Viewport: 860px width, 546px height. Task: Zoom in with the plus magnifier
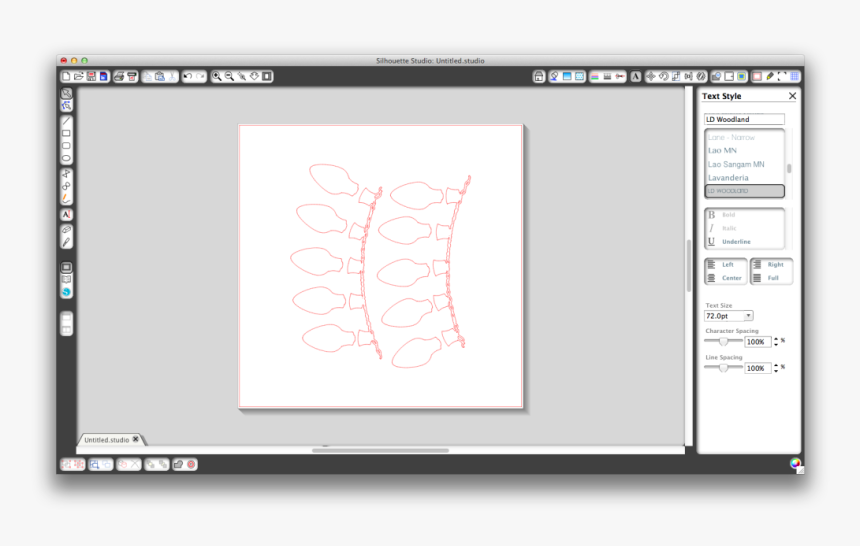[217, 76]
